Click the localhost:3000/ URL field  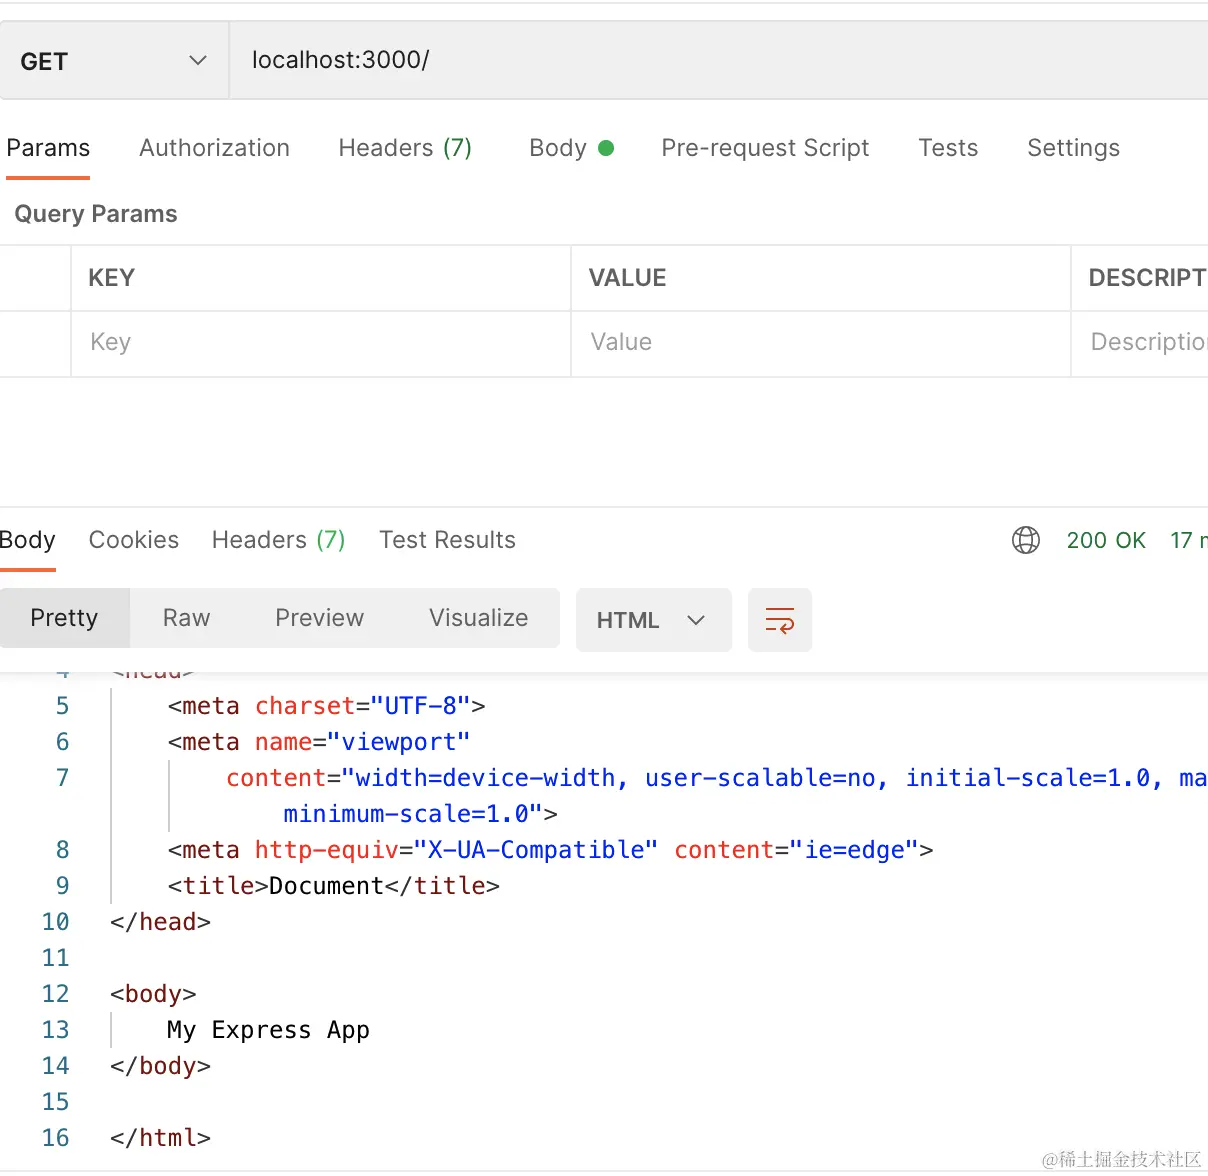pyautogui.click(x=719, y=60)
